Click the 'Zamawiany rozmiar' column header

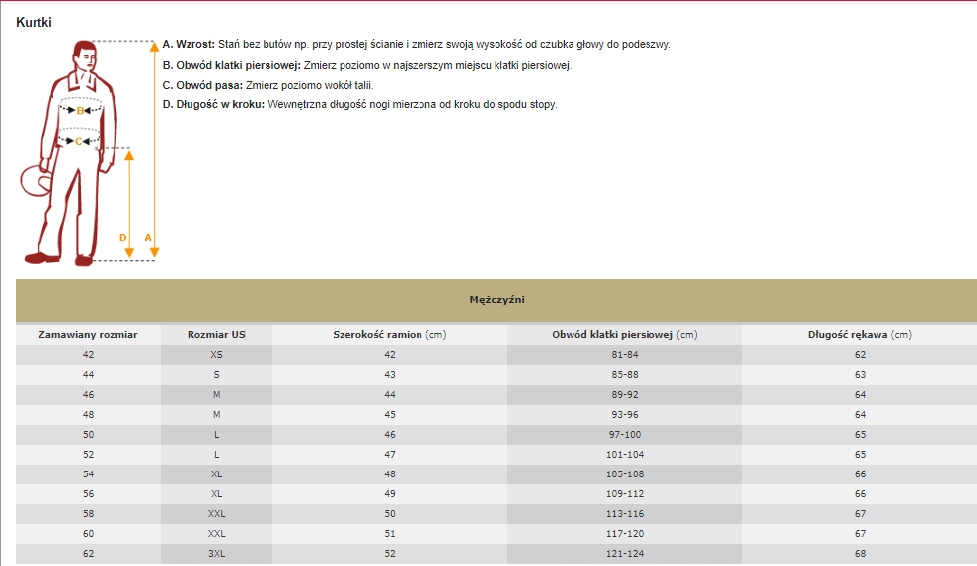[88, 335]
